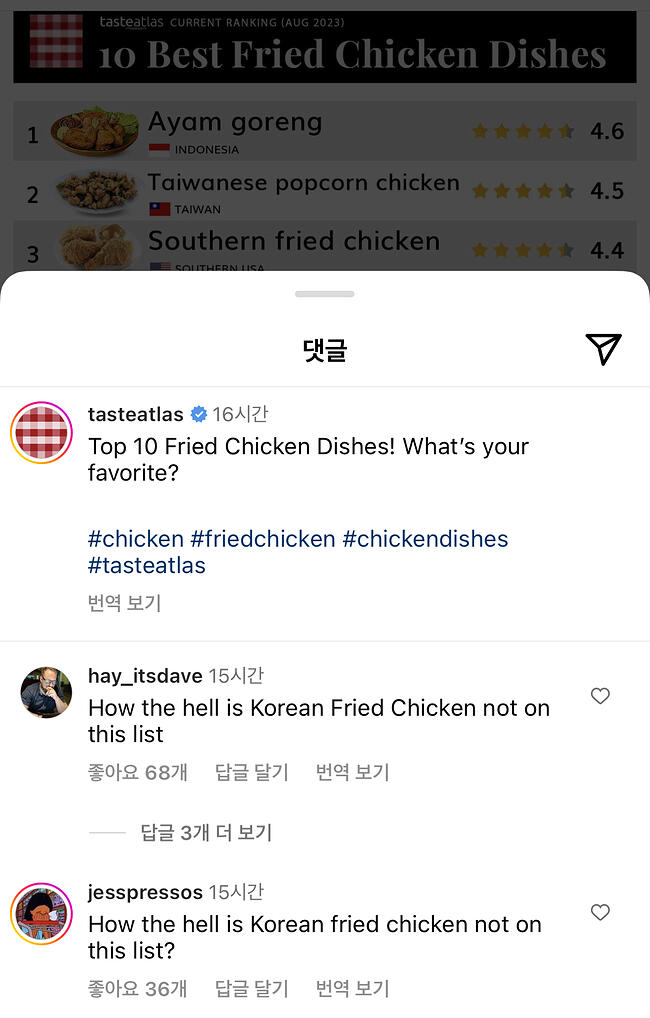Open the #chickendishes hashtag
Image resolution: width=650 pixels, height=1018 pixels.
pyautogui.click(x=425, y=539)
